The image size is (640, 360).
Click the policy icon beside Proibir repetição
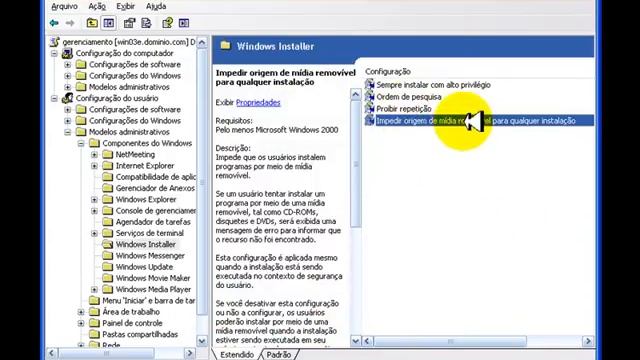tap(370, 108)
